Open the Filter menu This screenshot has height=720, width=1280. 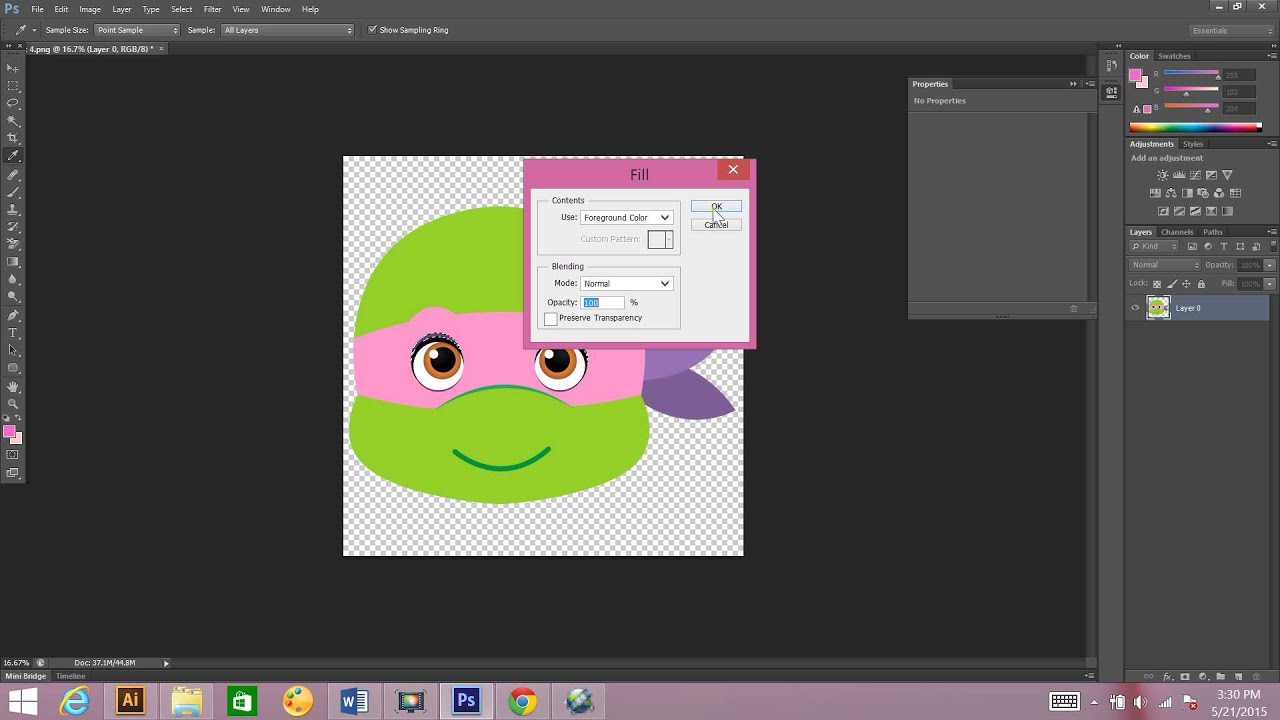point(212,9)
